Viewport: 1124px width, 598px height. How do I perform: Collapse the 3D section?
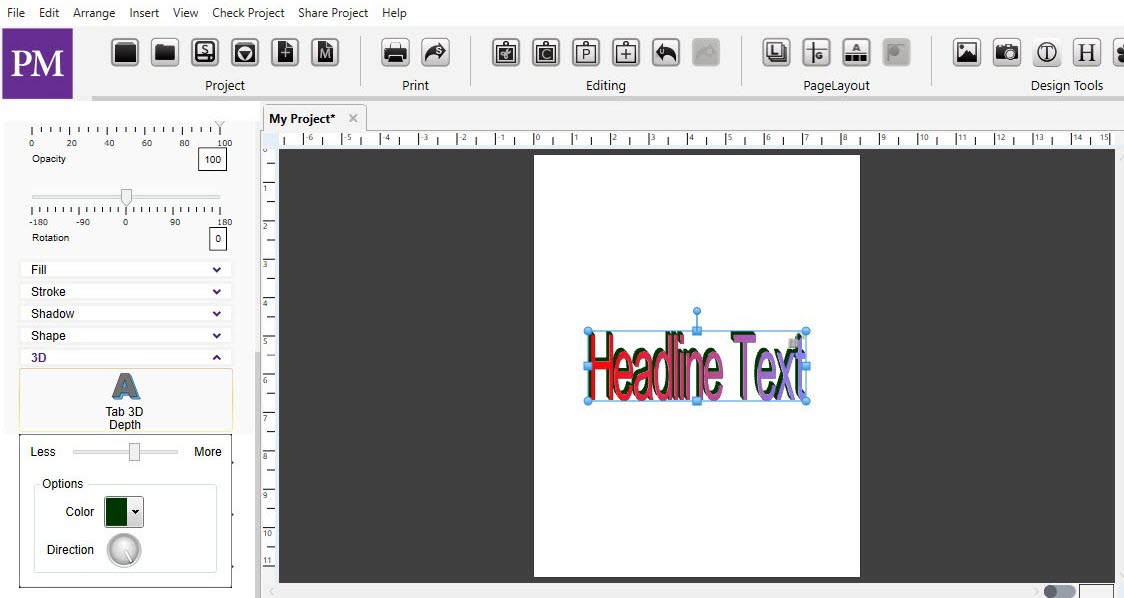click(125, 357)
